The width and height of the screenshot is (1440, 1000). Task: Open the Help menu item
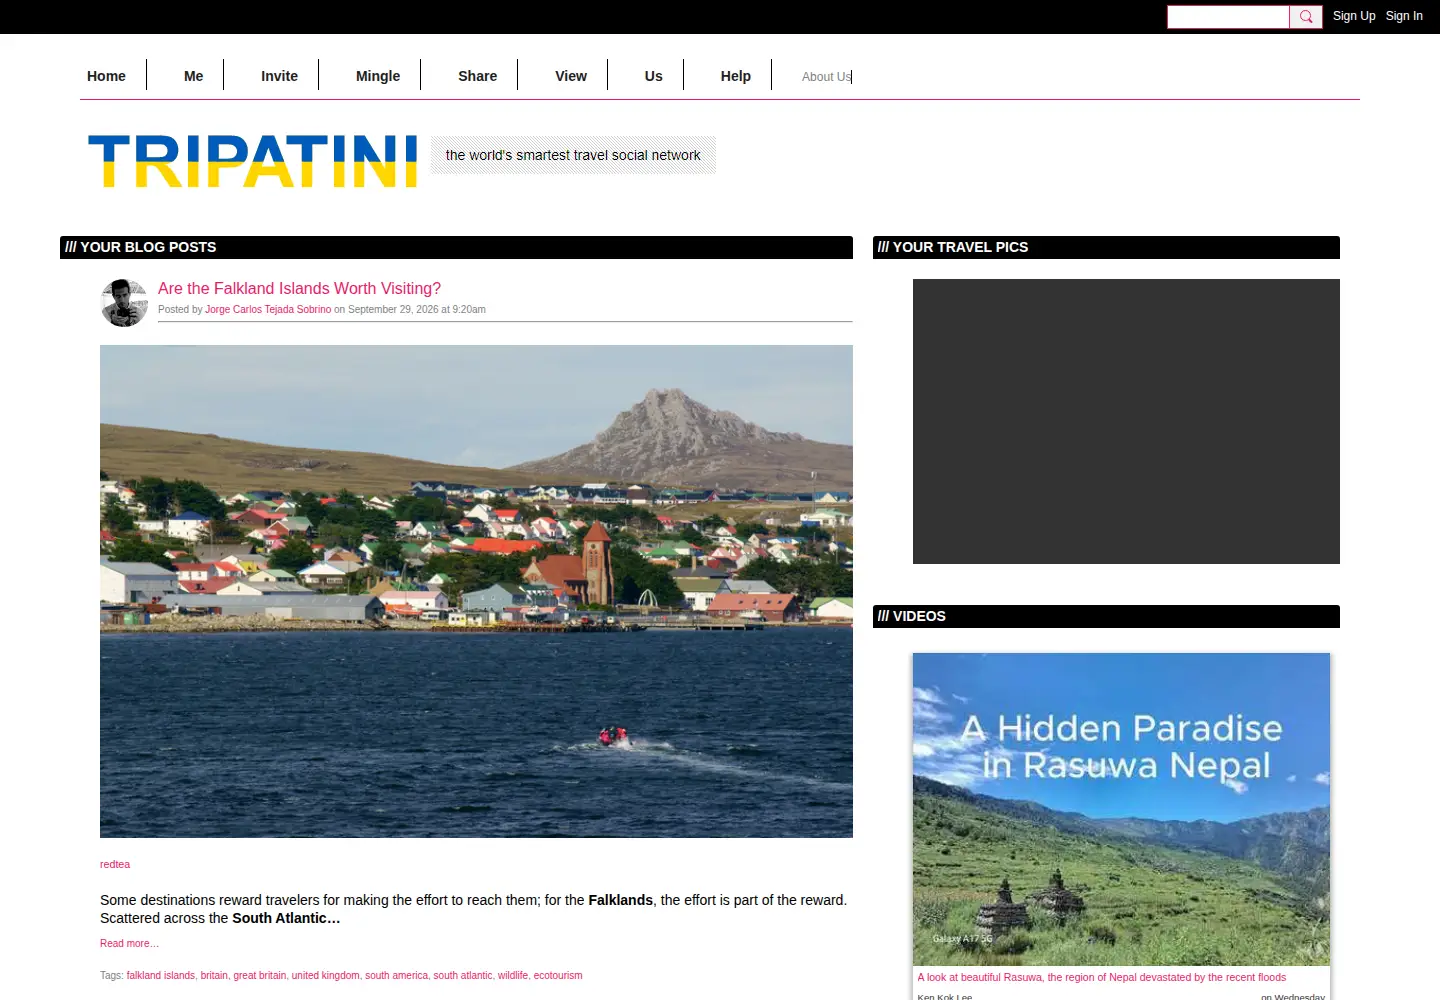[x=736, y=76]
